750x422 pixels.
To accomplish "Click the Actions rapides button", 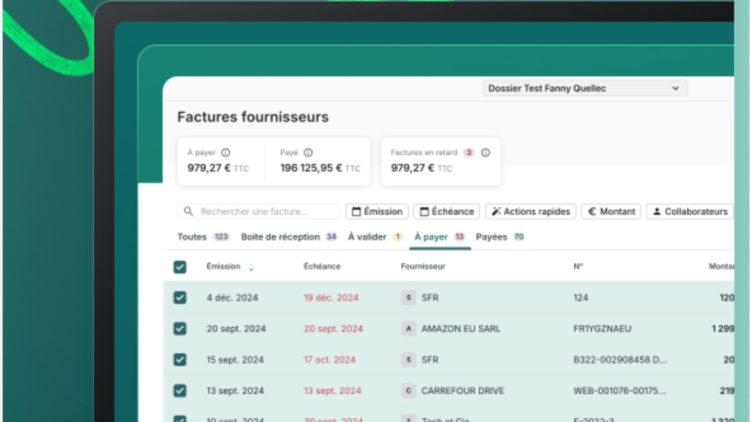I will (530, 212).
